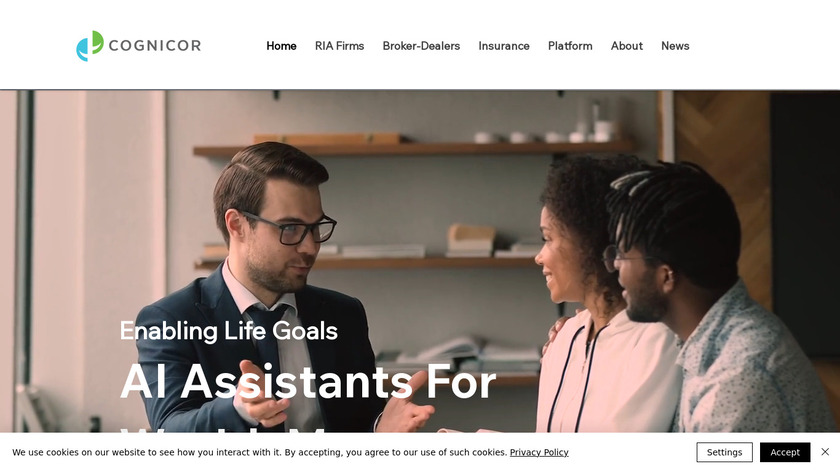Accept the cookies
Viewport: 840px width, 472px height.
[785, 452]
